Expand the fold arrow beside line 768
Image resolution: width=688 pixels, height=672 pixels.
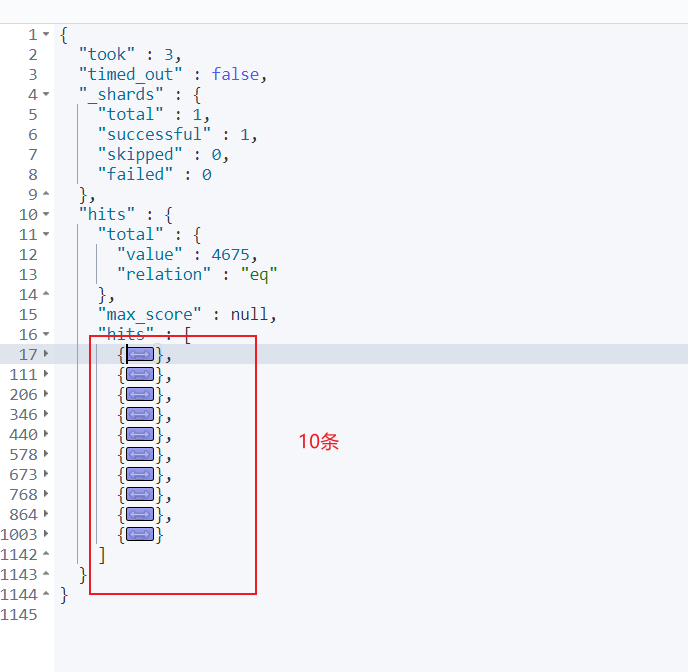click(46, 494)
